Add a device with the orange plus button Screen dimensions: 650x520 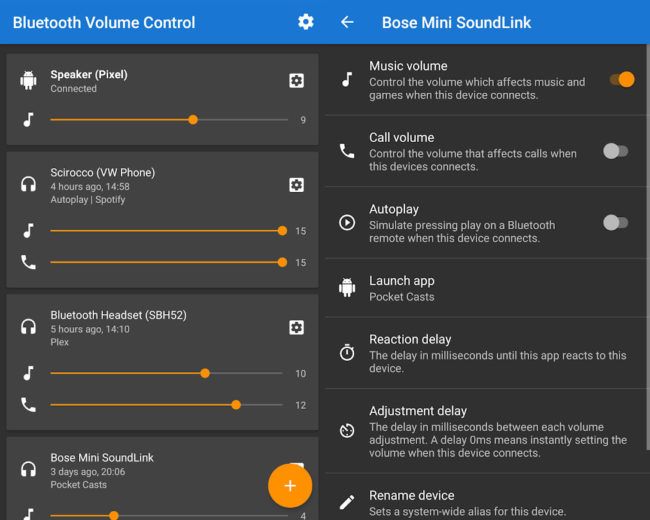point(290,486)
